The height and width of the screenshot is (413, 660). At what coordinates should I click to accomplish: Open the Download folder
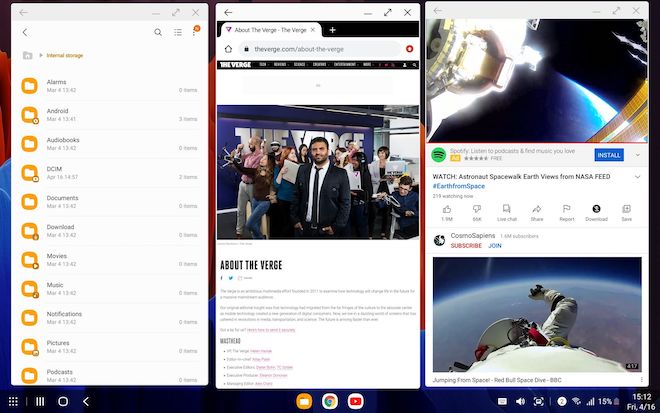109,231
